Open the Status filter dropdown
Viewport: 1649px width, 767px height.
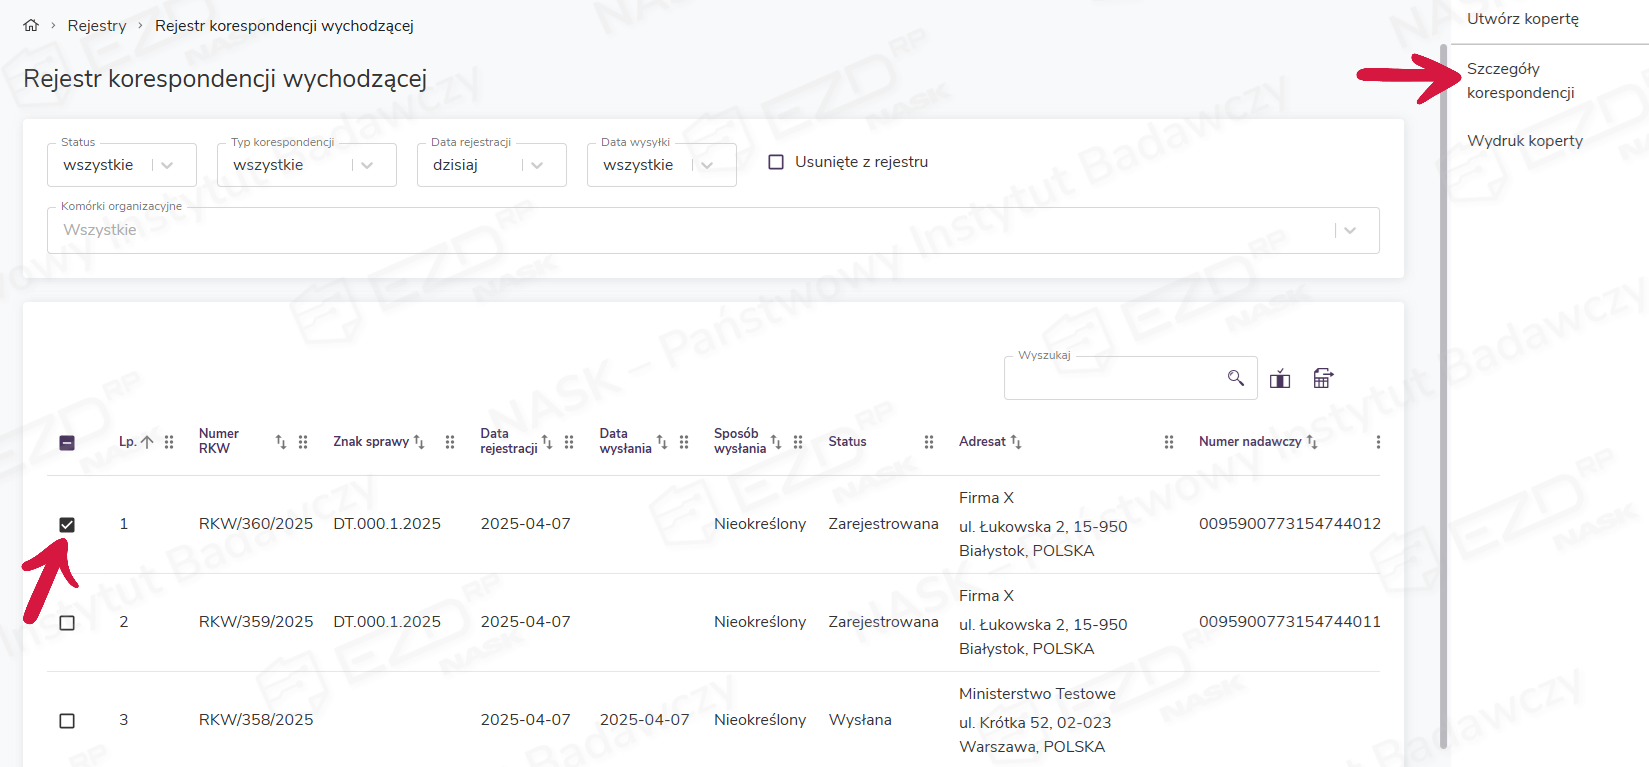(167, 165)
